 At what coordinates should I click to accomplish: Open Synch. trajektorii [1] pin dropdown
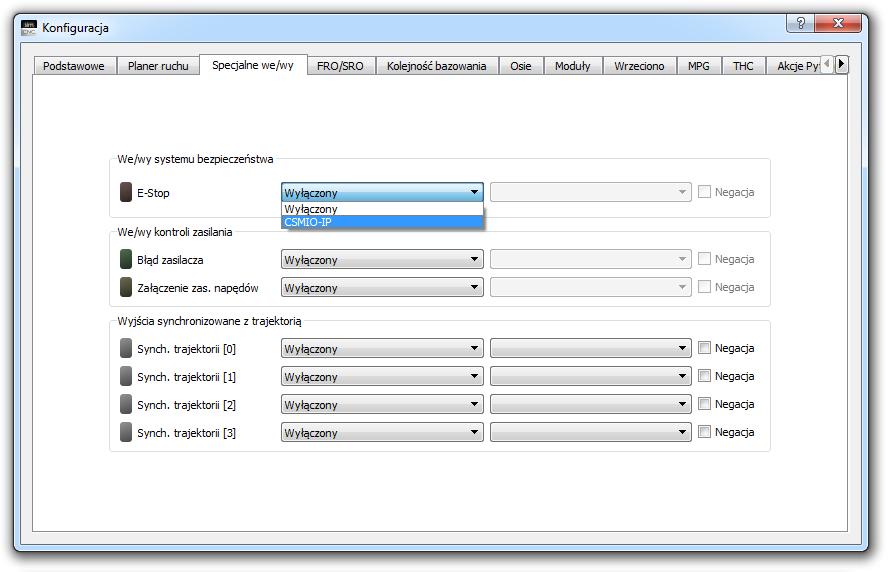(x=591, y=376)
